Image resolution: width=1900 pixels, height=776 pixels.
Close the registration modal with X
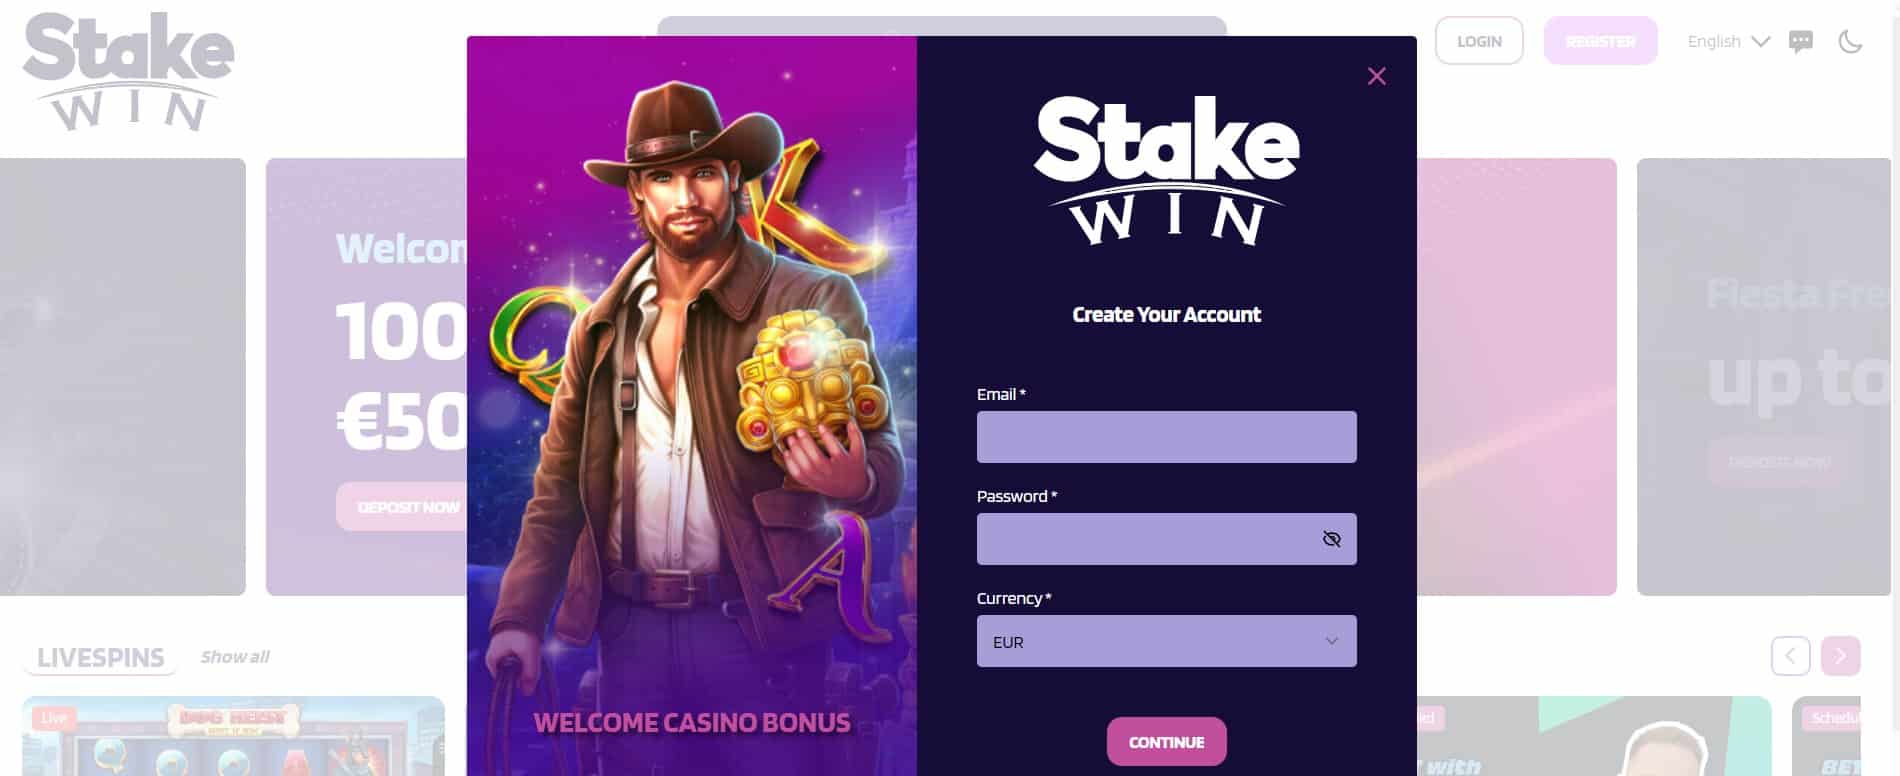click(1376, 76)
